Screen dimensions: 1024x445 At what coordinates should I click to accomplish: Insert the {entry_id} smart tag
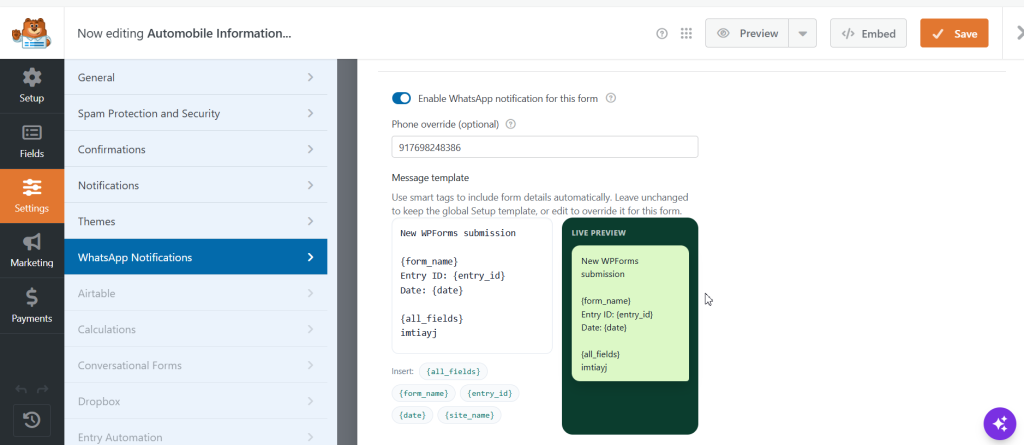[490, 393]
